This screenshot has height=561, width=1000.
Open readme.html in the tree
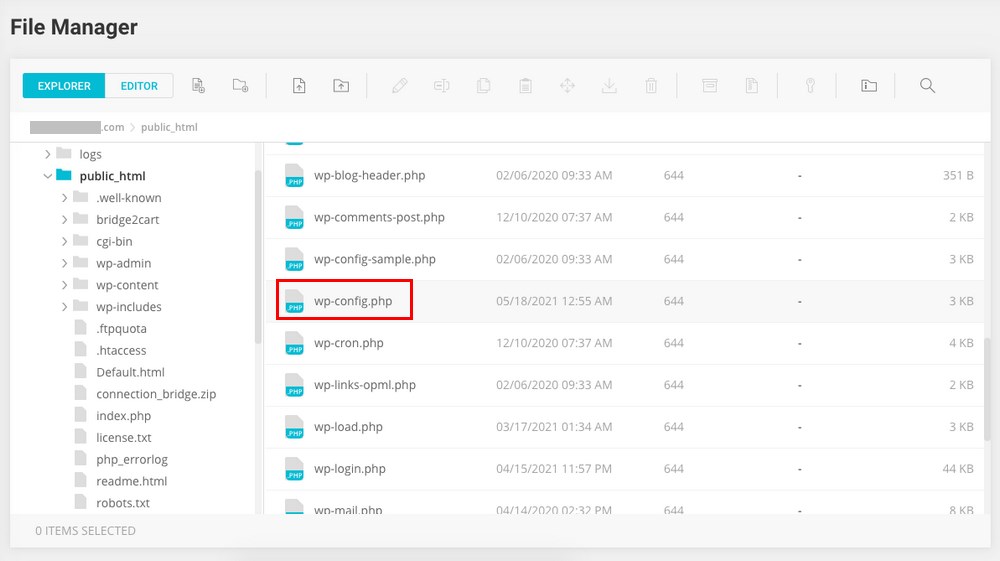coord(131,481)
